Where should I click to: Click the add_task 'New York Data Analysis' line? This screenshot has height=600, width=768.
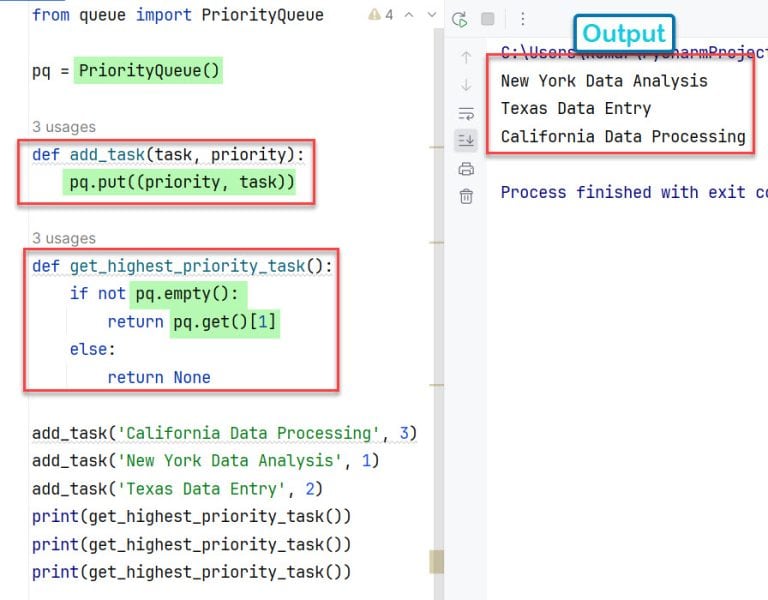point(206,461)
